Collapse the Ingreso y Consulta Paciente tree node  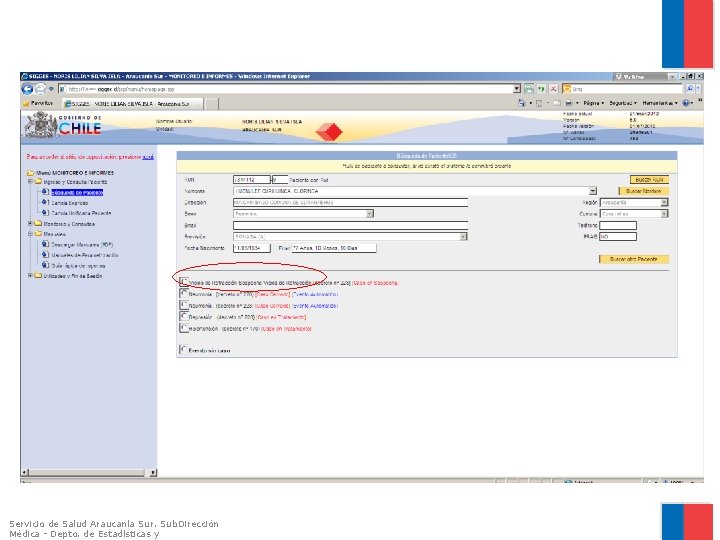(x=30, y=182)
